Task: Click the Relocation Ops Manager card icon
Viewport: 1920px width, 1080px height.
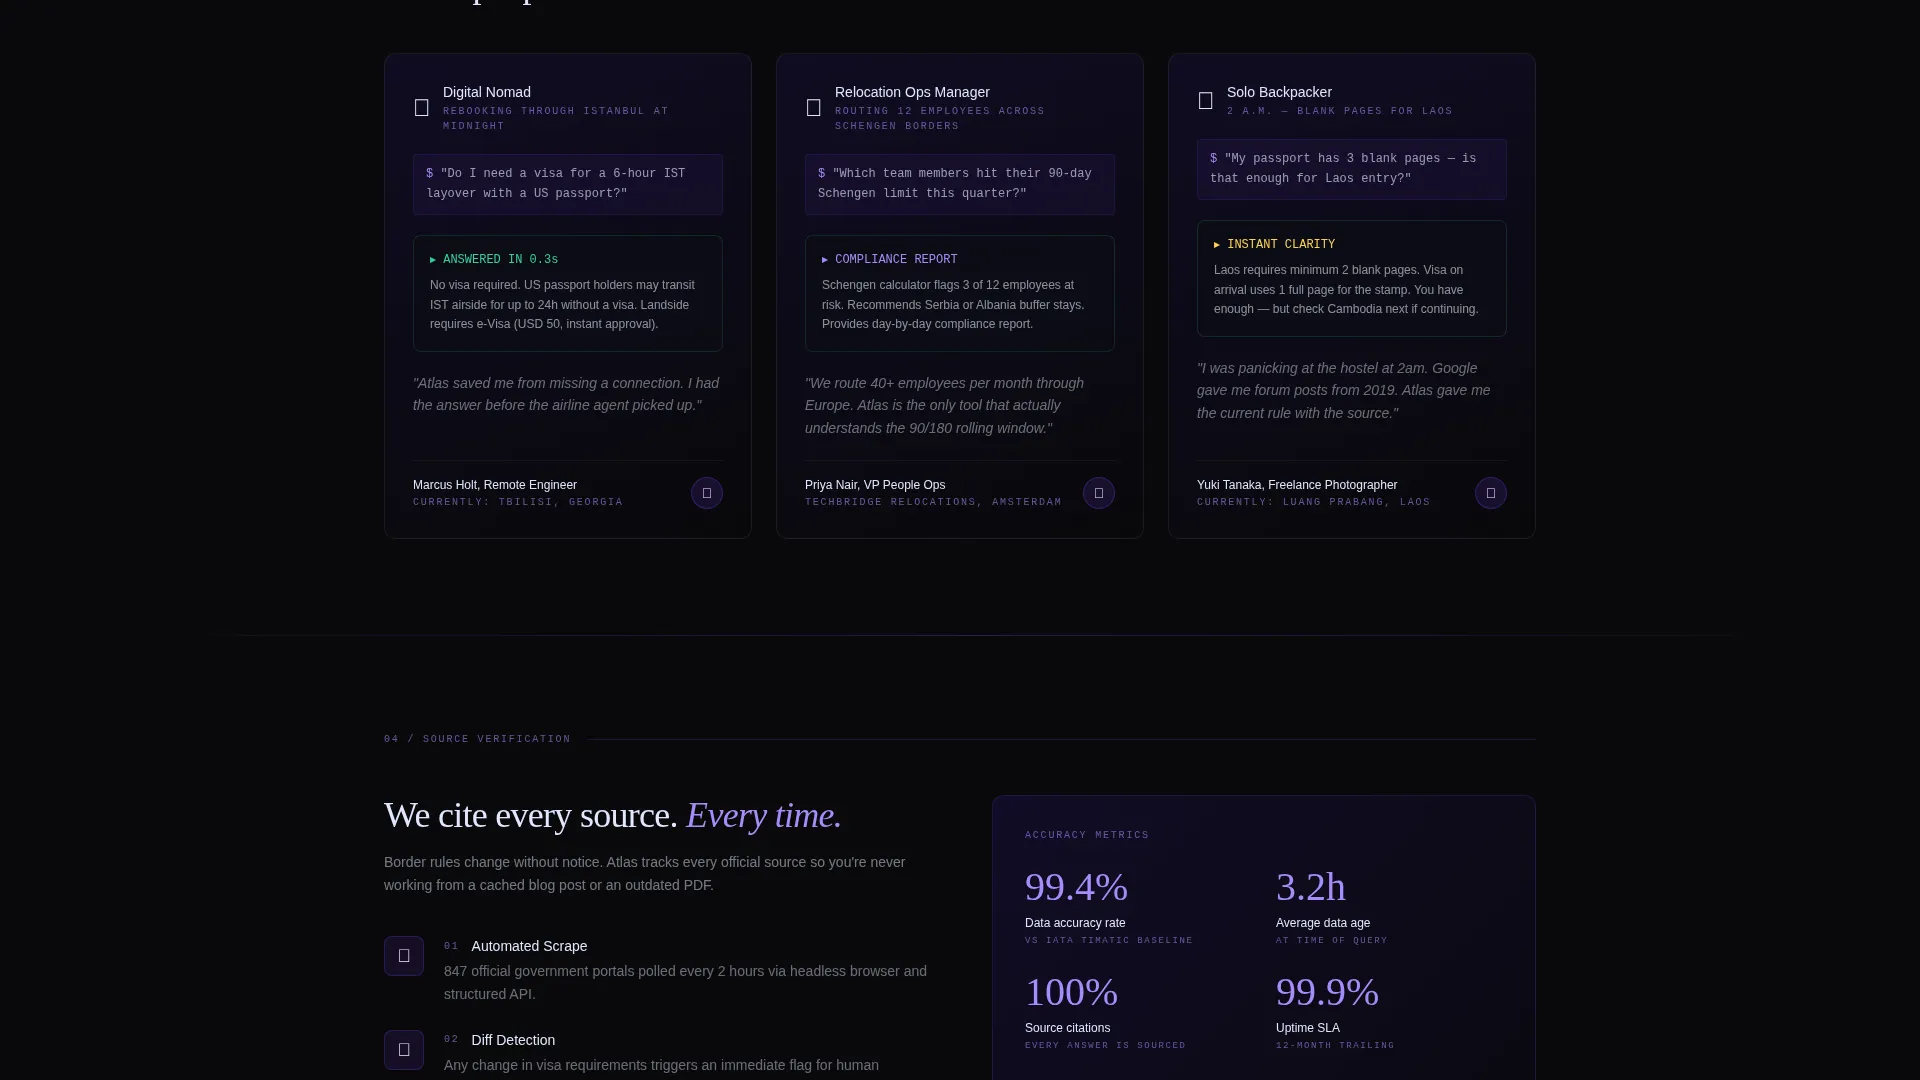Action: point(813,108)
